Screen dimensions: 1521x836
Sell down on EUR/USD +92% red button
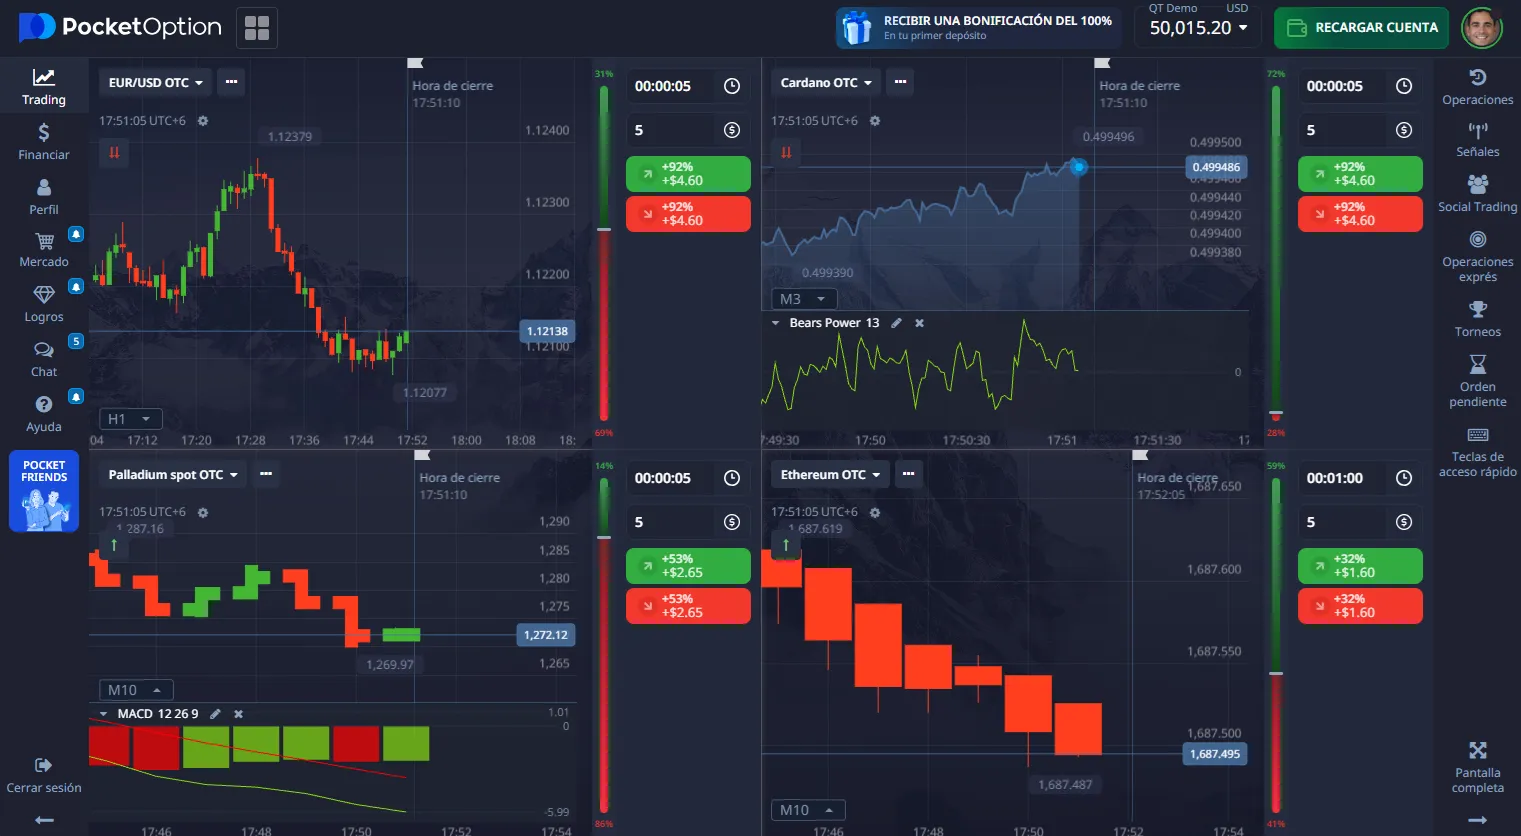click(x=688, y=214)
